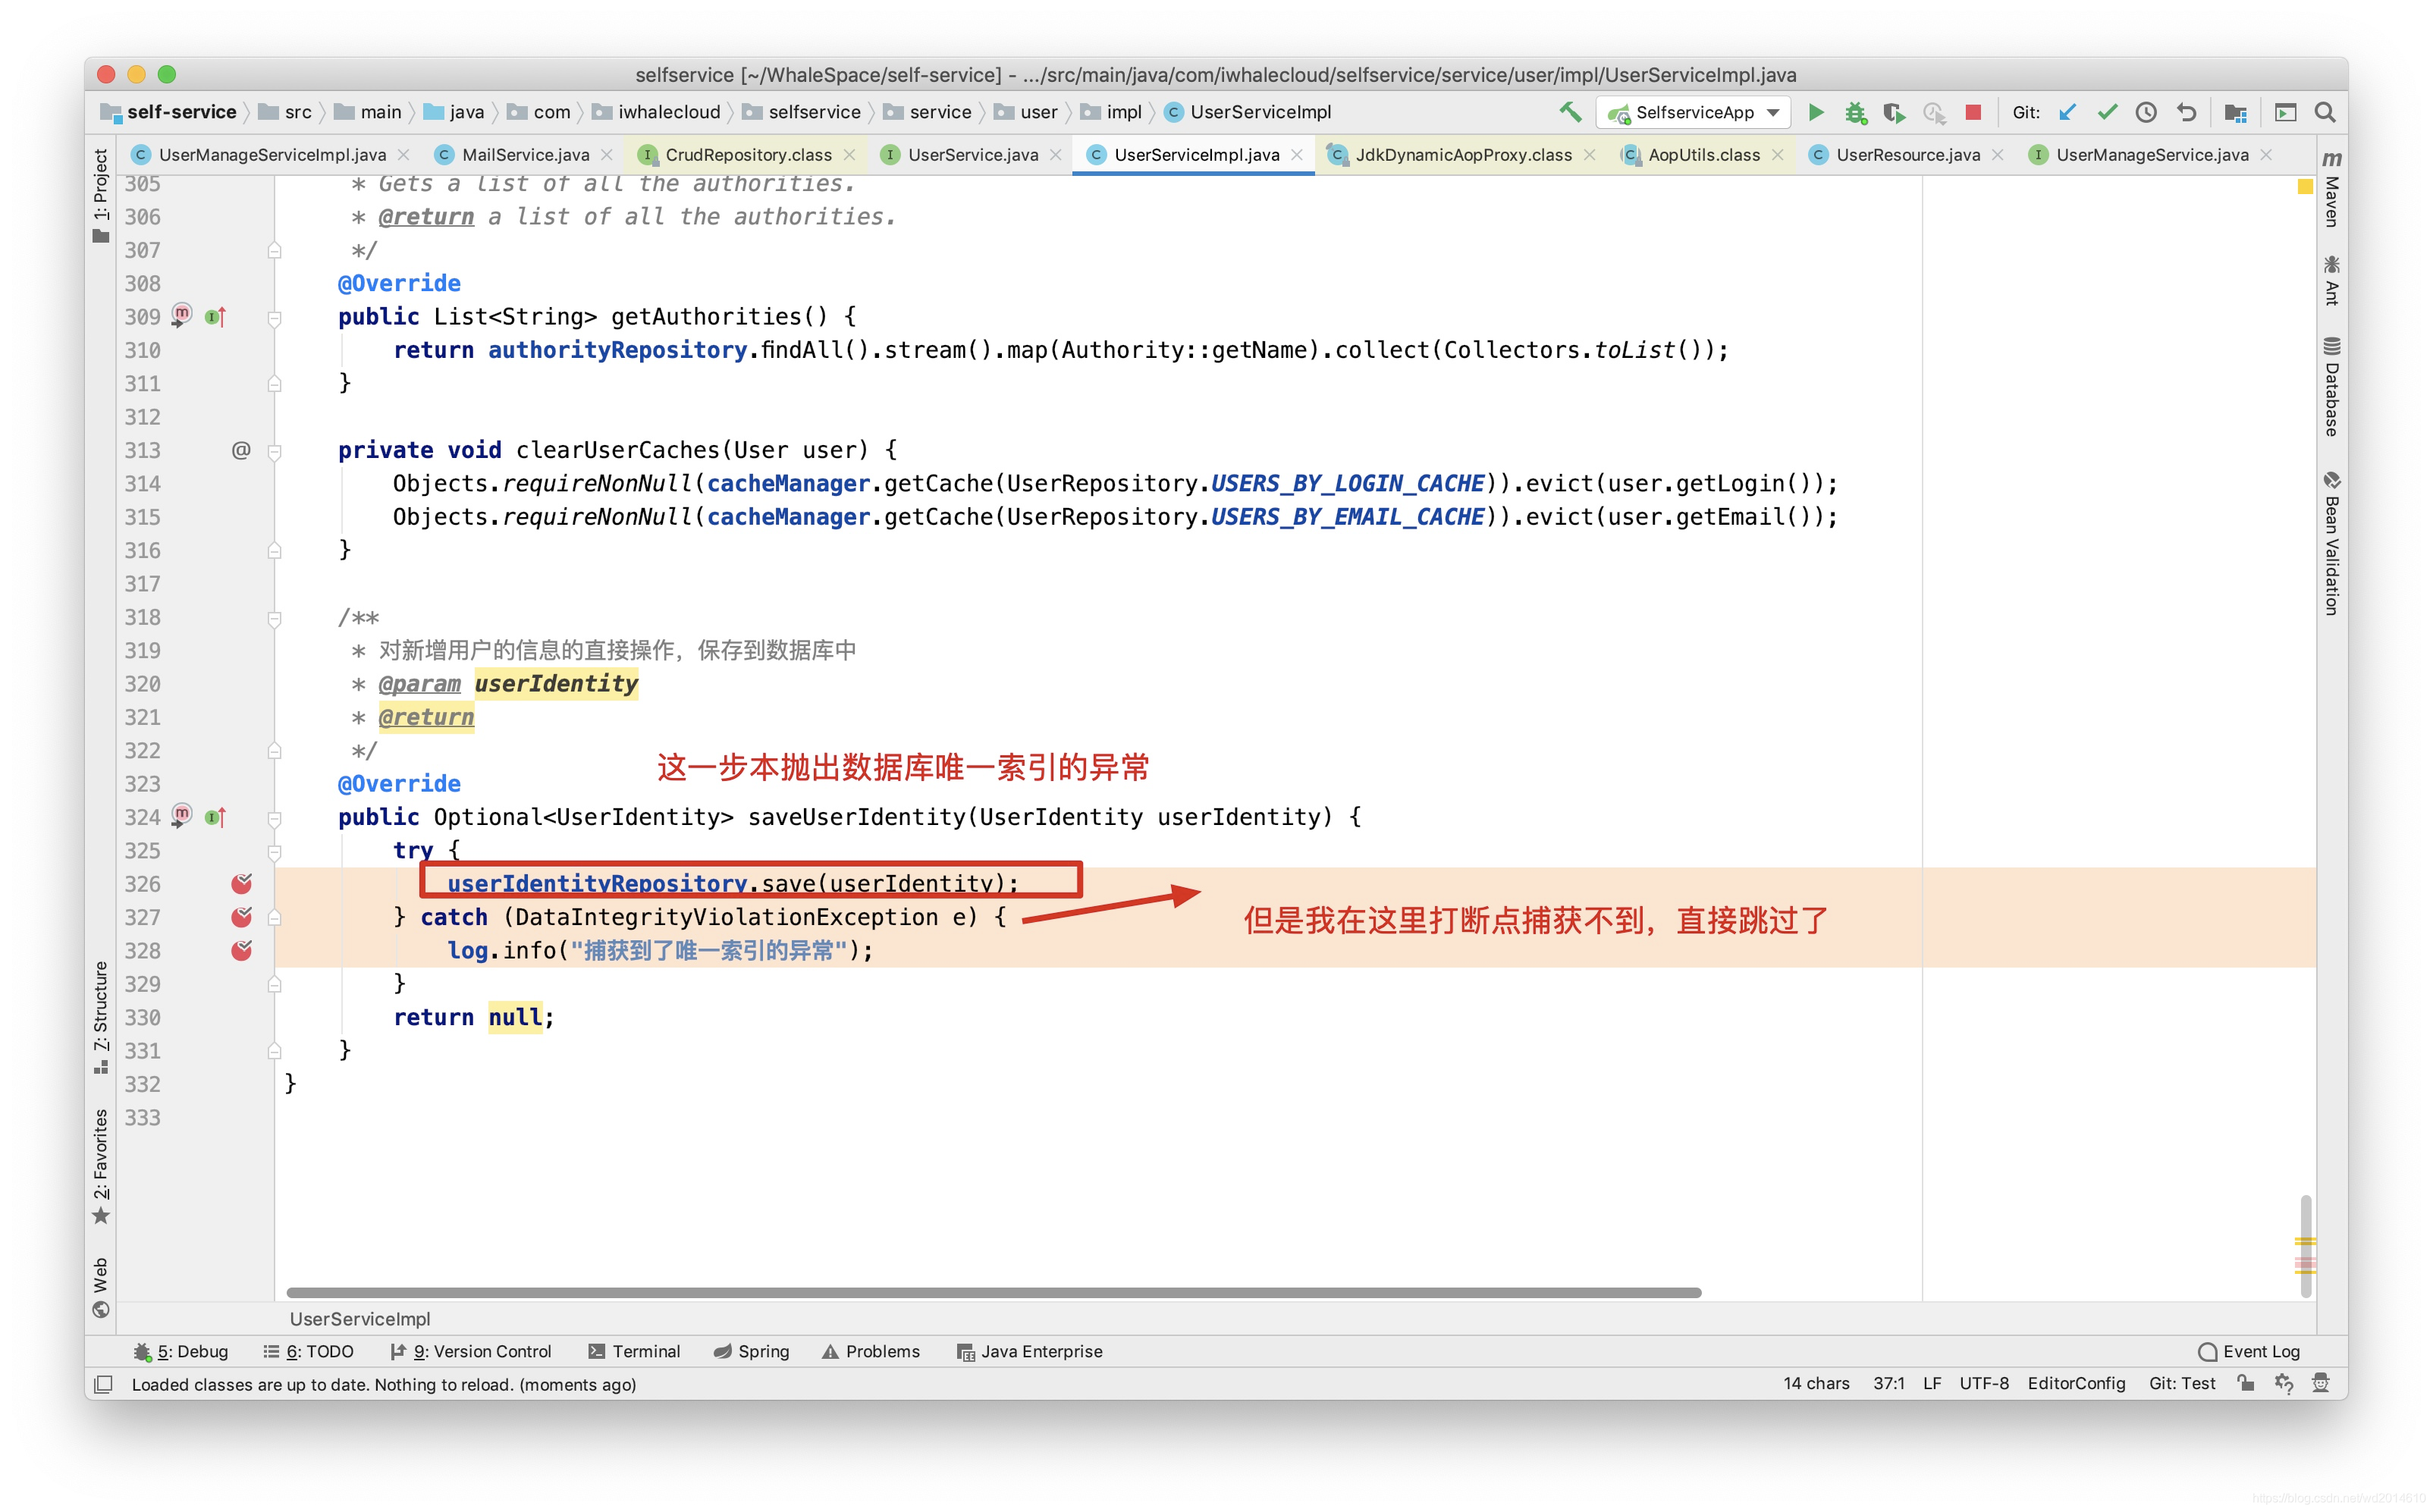
Task: Close the UserServiceImpl.java tab
Action: pos(1296,155)
